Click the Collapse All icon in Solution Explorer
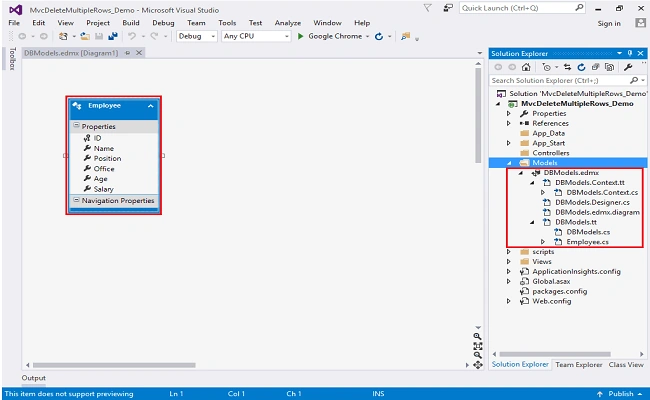 (595, 67)
